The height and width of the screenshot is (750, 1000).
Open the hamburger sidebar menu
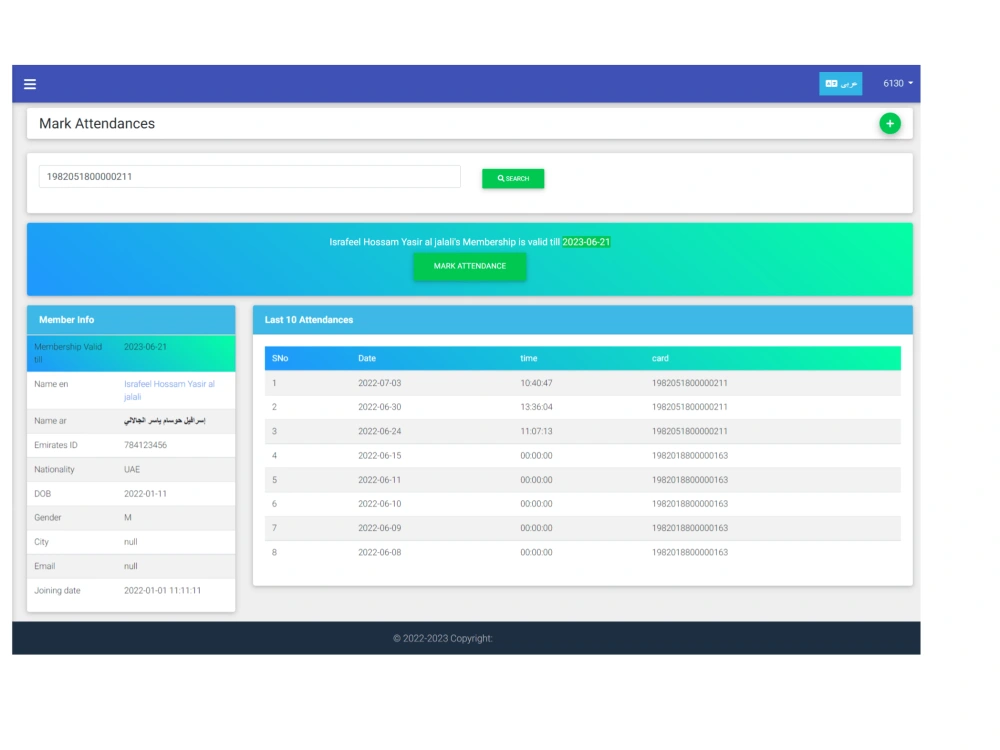[30, 84]
